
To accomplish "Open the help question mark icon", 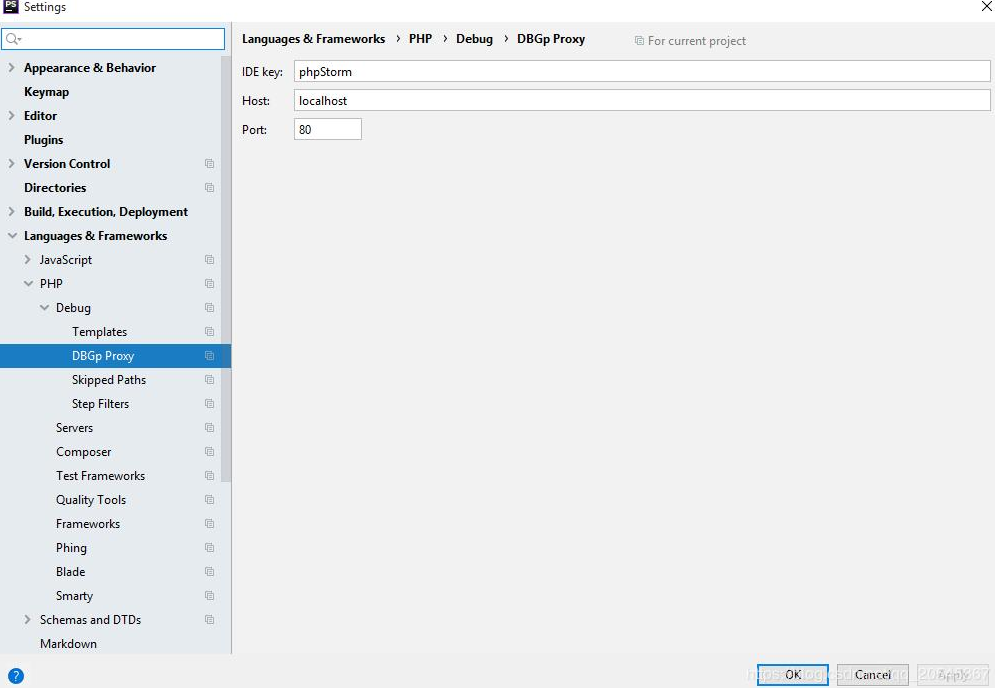I will (x=16, y=676).
